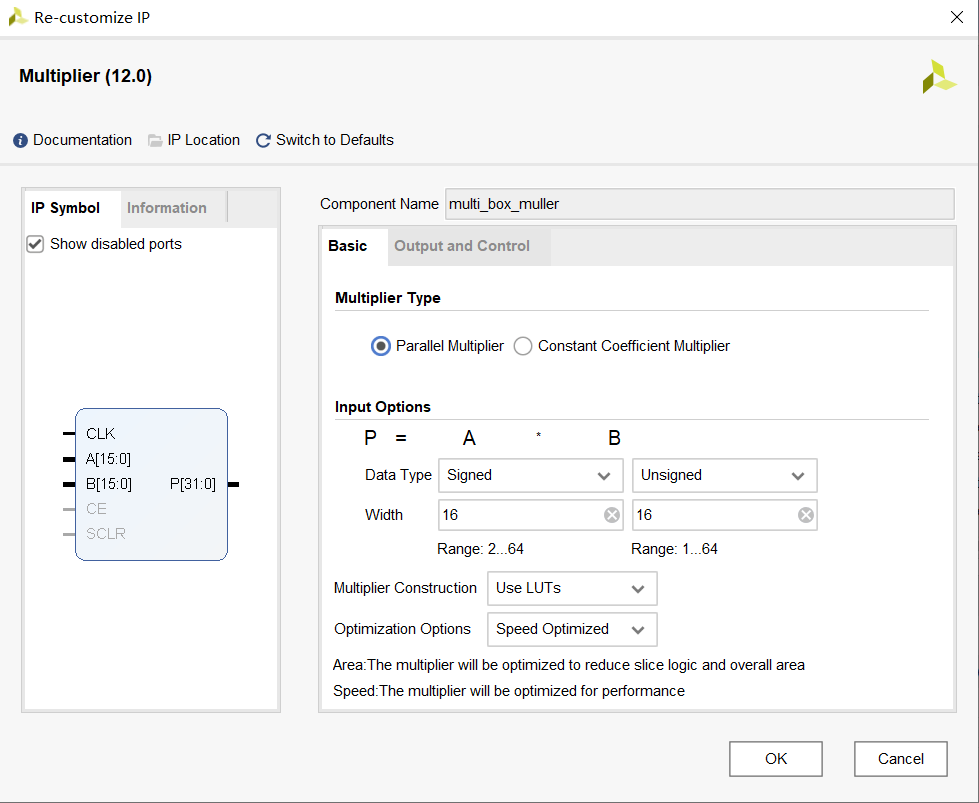Open the B data type Unsigned dropdown
The height and width of the screenshot is (803, 979).
pos(724,475)
